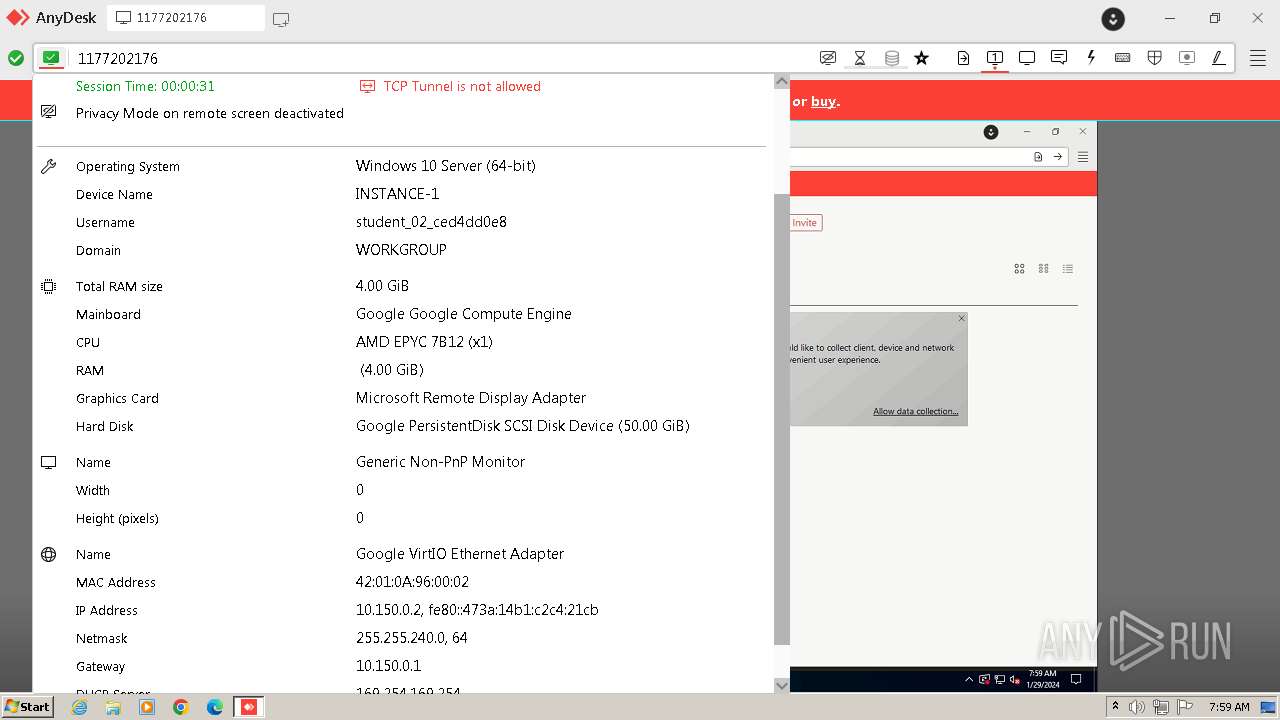Add session to favorites with star icon
The height and width of the screenshot is (720, 1280).
922,58
